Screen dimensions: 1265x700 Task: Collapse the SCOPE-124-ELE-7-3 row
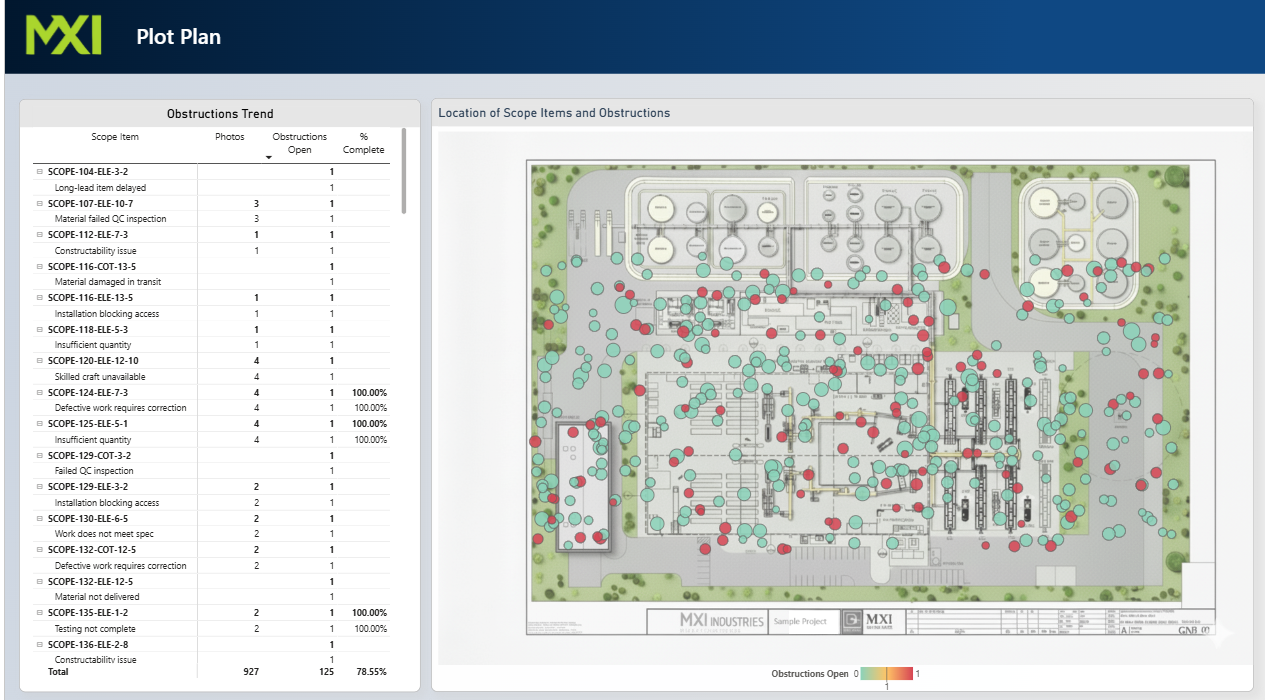point(40,393)
